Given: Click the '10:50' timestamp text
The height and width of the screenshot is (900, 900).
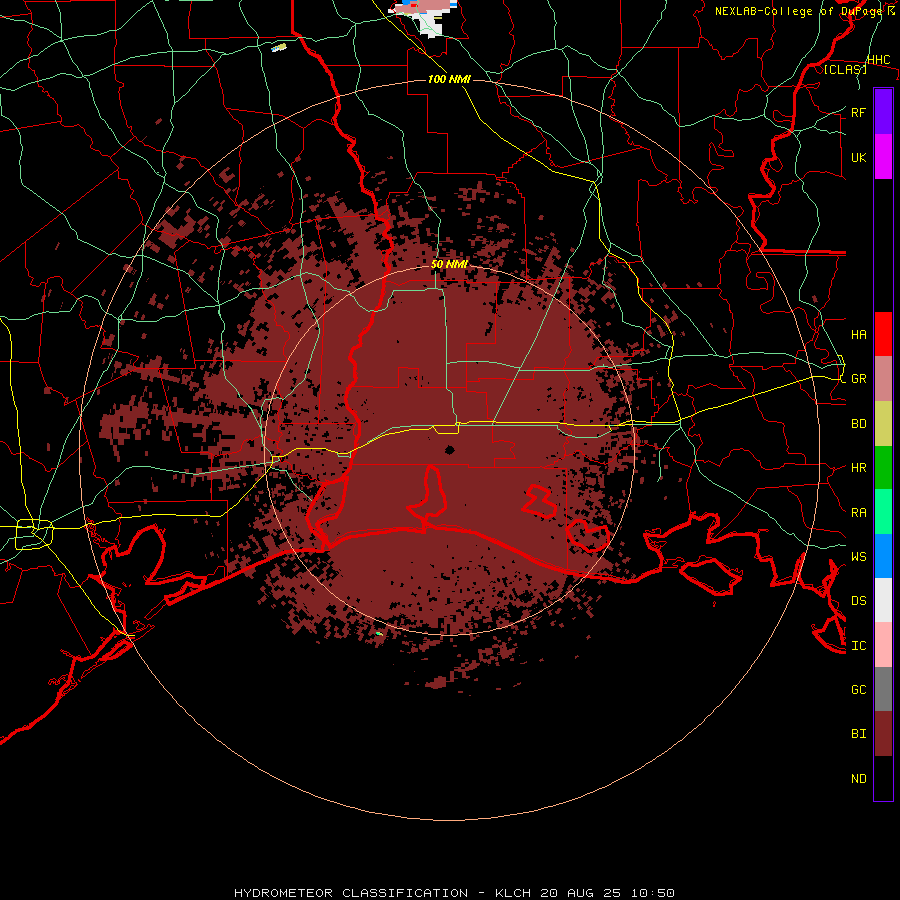Looking at the screenshot, I should 653,893.
